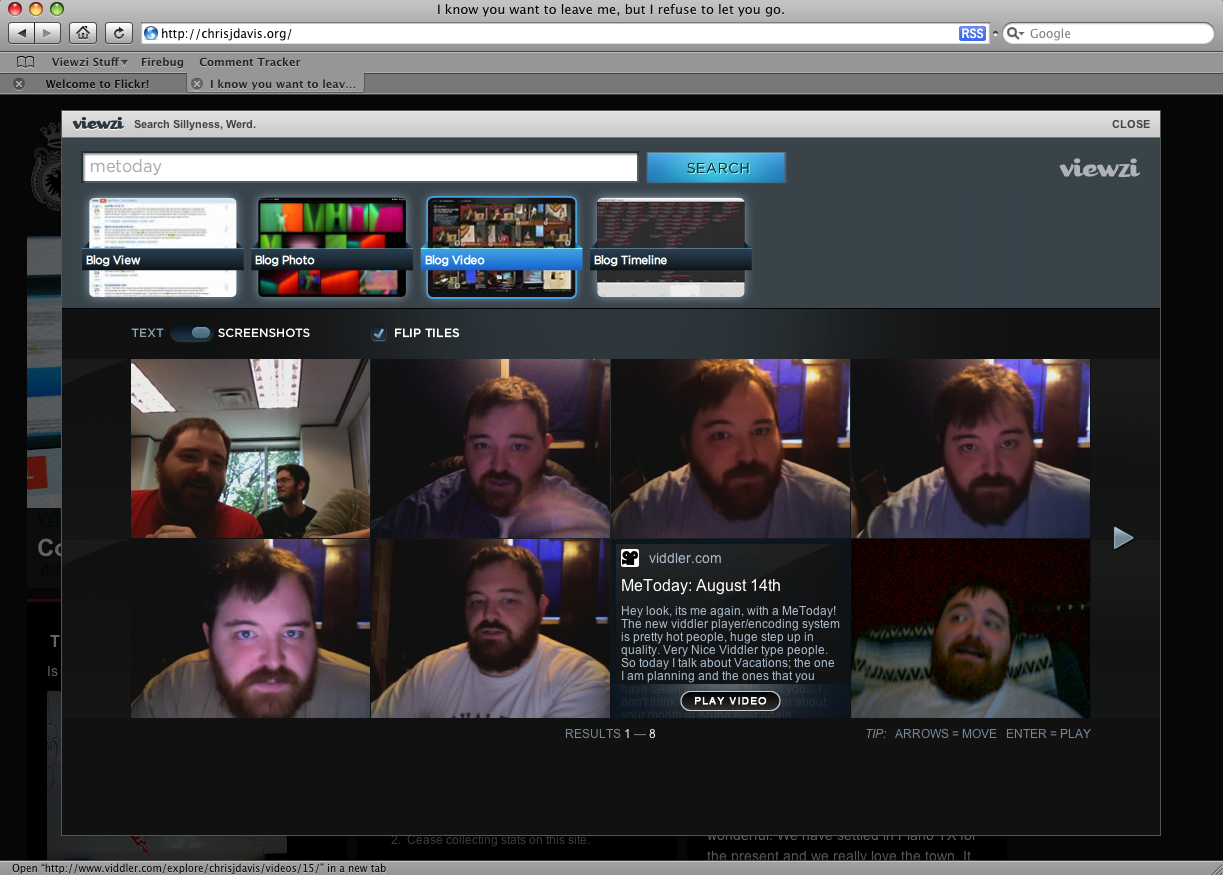Select the Blog View thumbnail
The width and height of the screenshot is (1223, 875).
(x=163, y=247)
